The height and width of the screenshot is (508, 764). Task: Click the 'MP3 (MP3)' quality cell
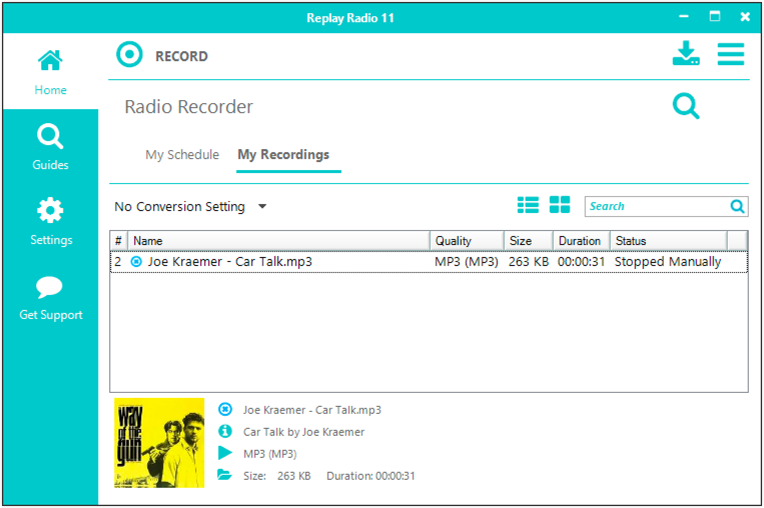(466, 262)
